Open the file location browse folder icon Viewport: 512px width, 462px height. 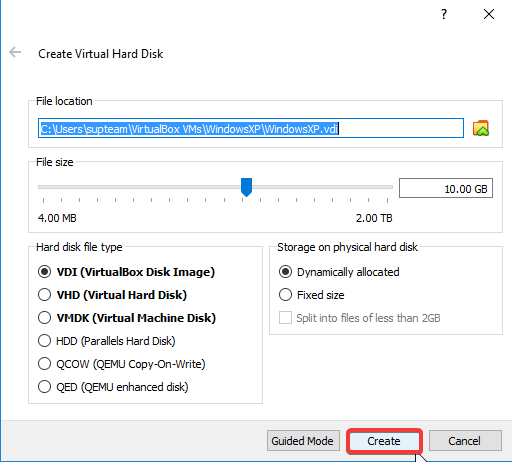pos(481,128)
